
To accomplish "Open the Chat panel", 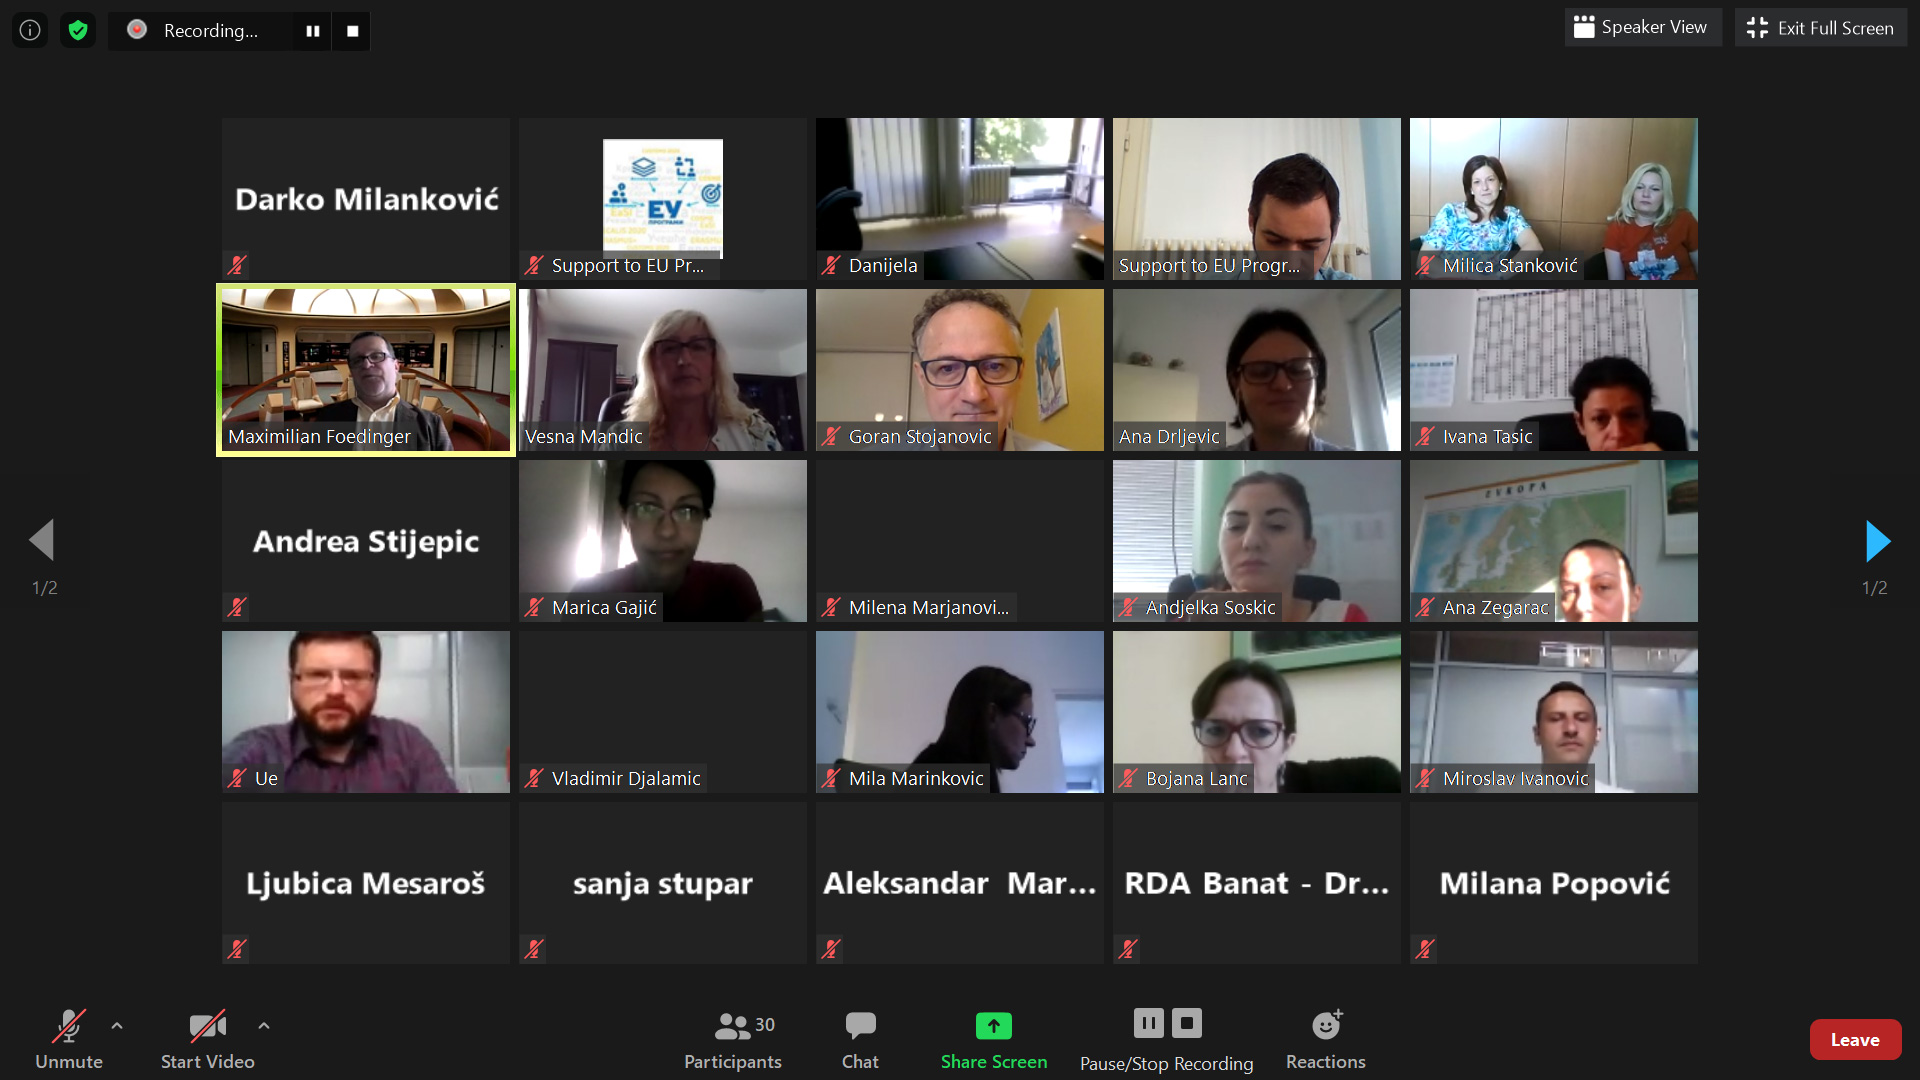I will (860, 1040).
